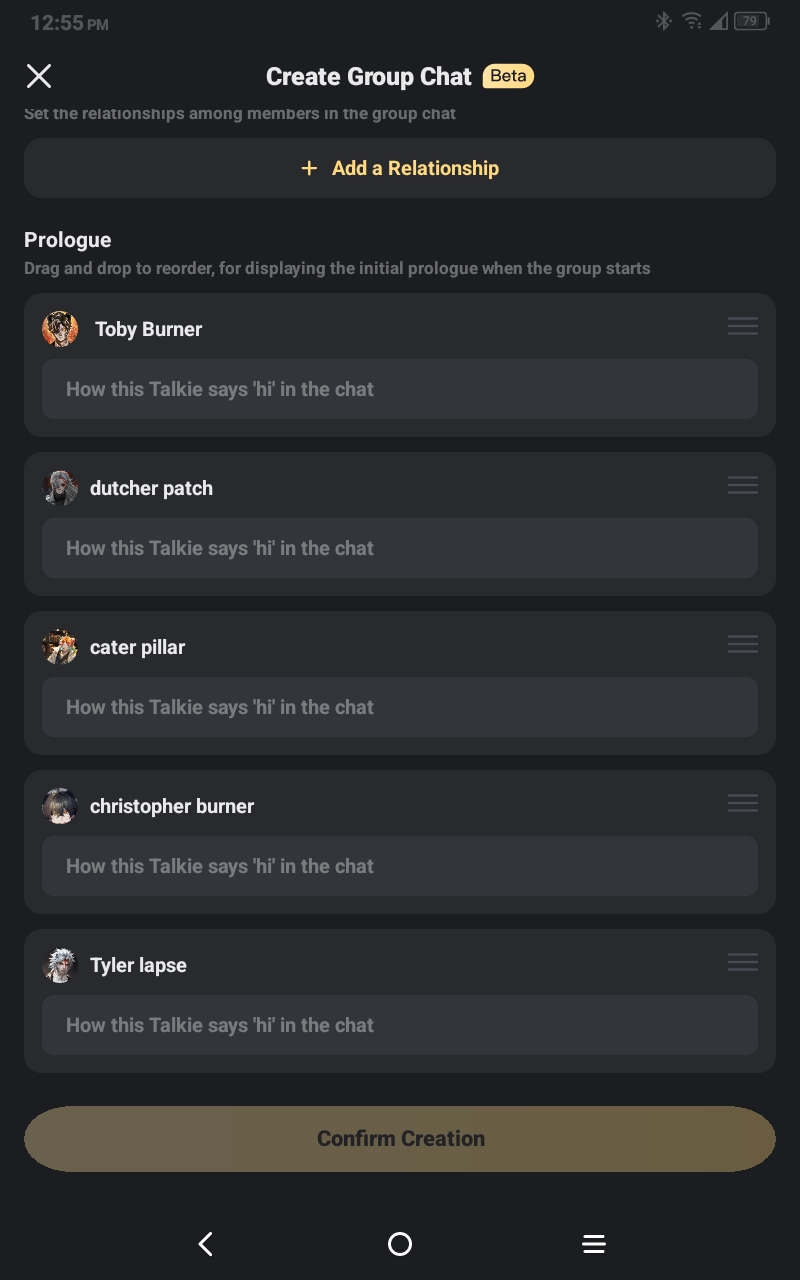Open Android recent apps menu icon
800x1280 pixels.
(x=594, y=1244)
